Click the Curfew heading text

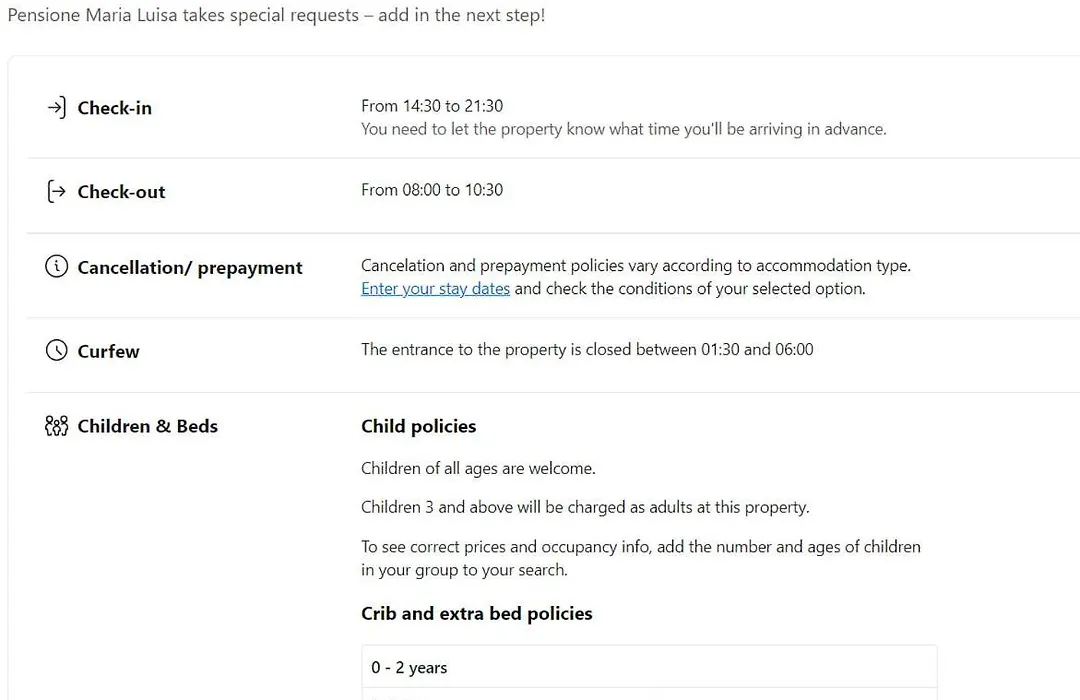[x=108, y=351]
